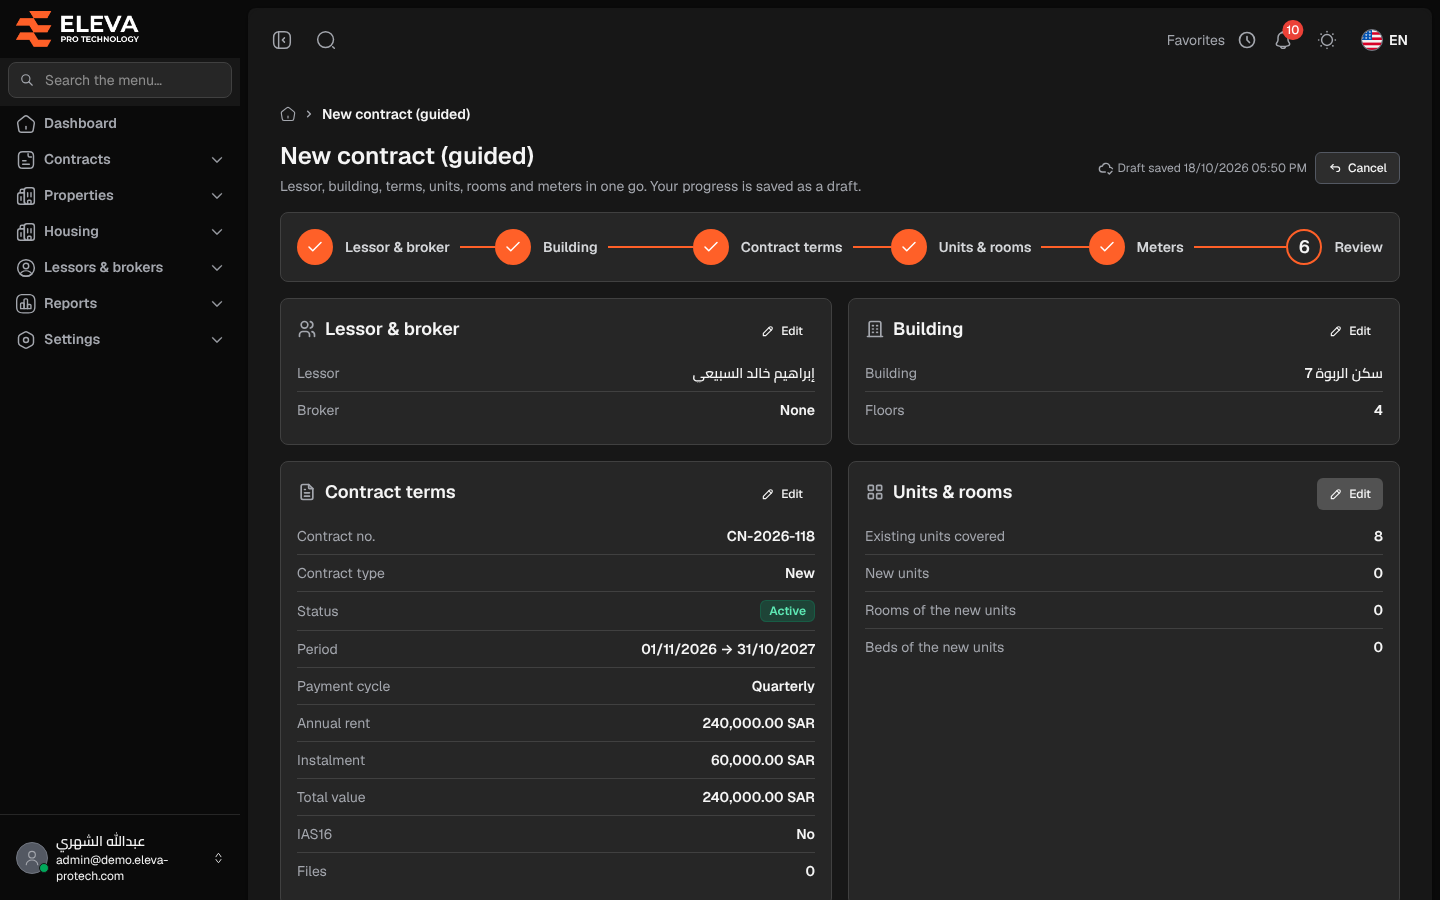Click the Lessor & broker card people icon

point(307,329)
